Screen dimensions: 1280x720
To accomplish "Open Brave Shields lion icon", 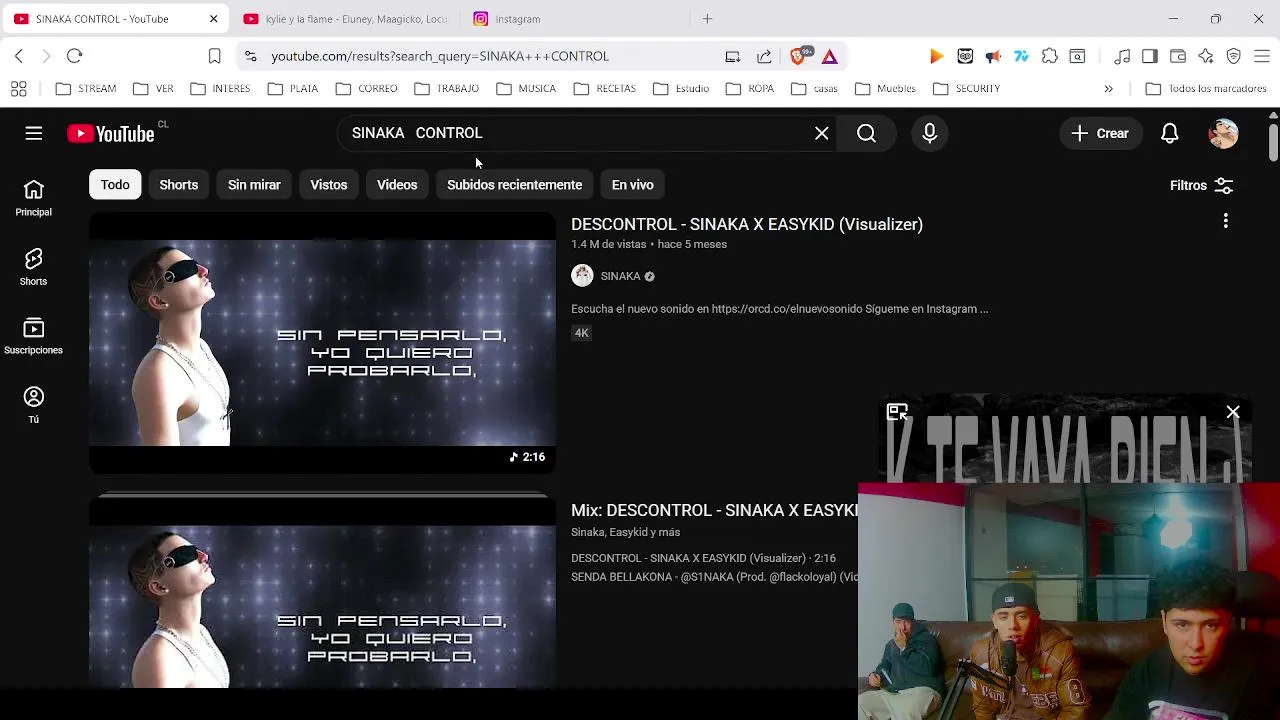I will point(799,56).
